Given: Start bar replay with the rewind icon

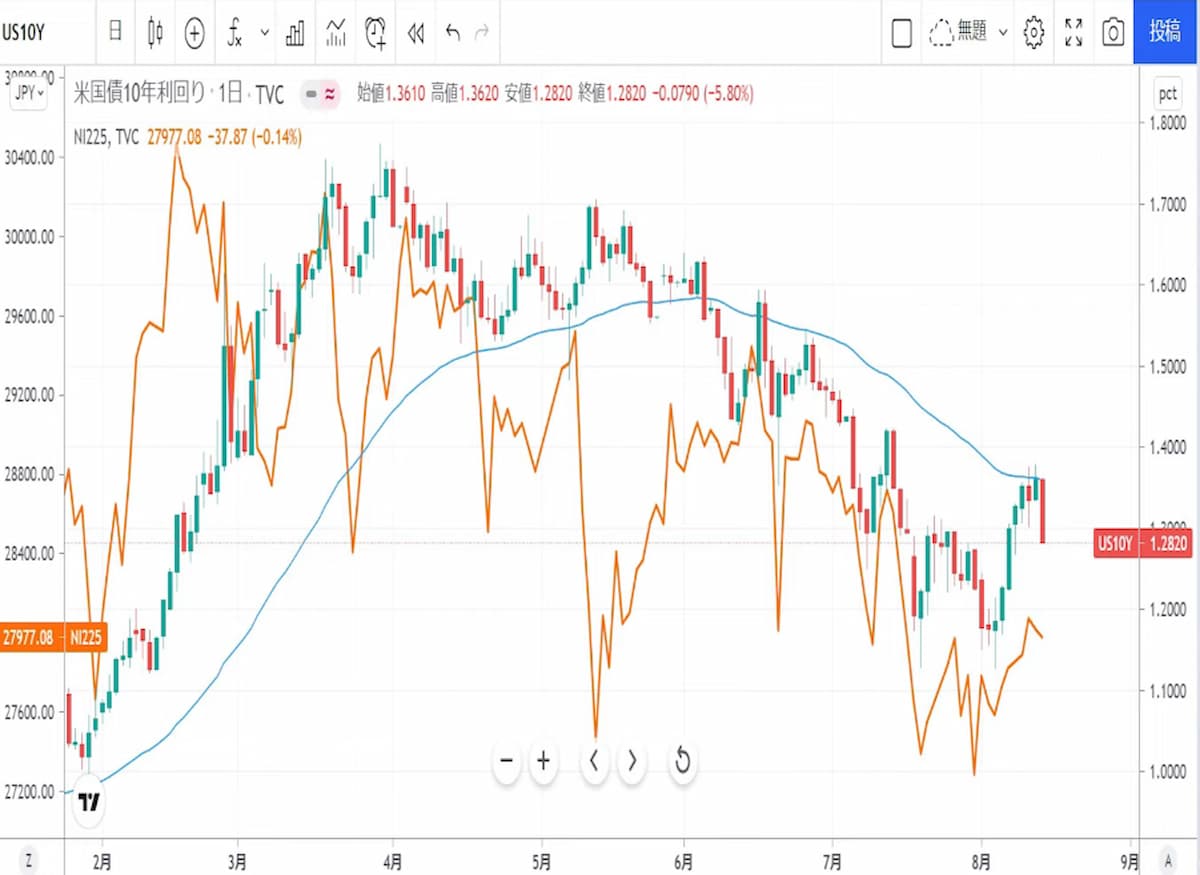Looking at the screenshot, I should (416, 32).
